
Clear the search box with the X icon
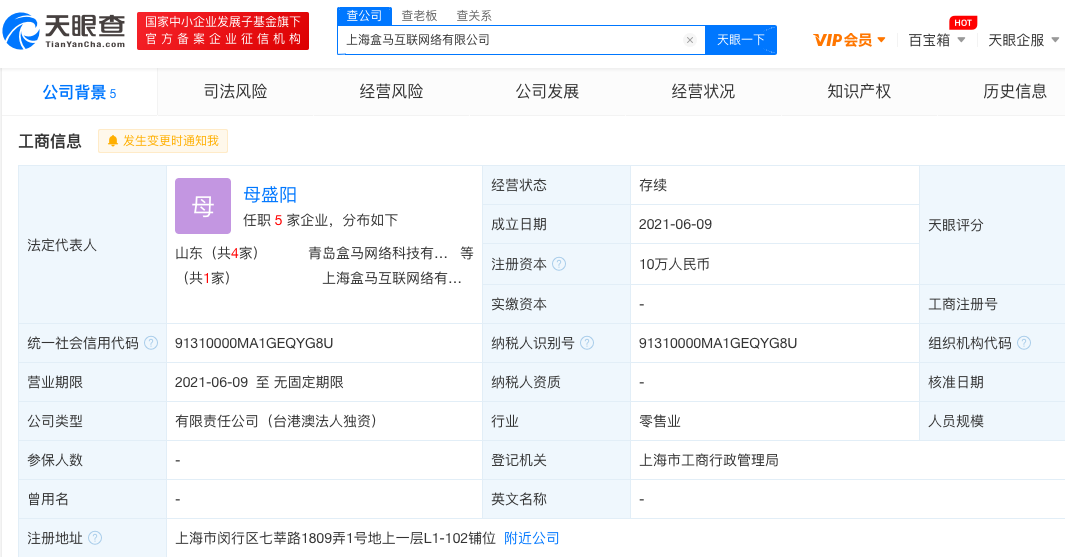[x=689, y=40]
